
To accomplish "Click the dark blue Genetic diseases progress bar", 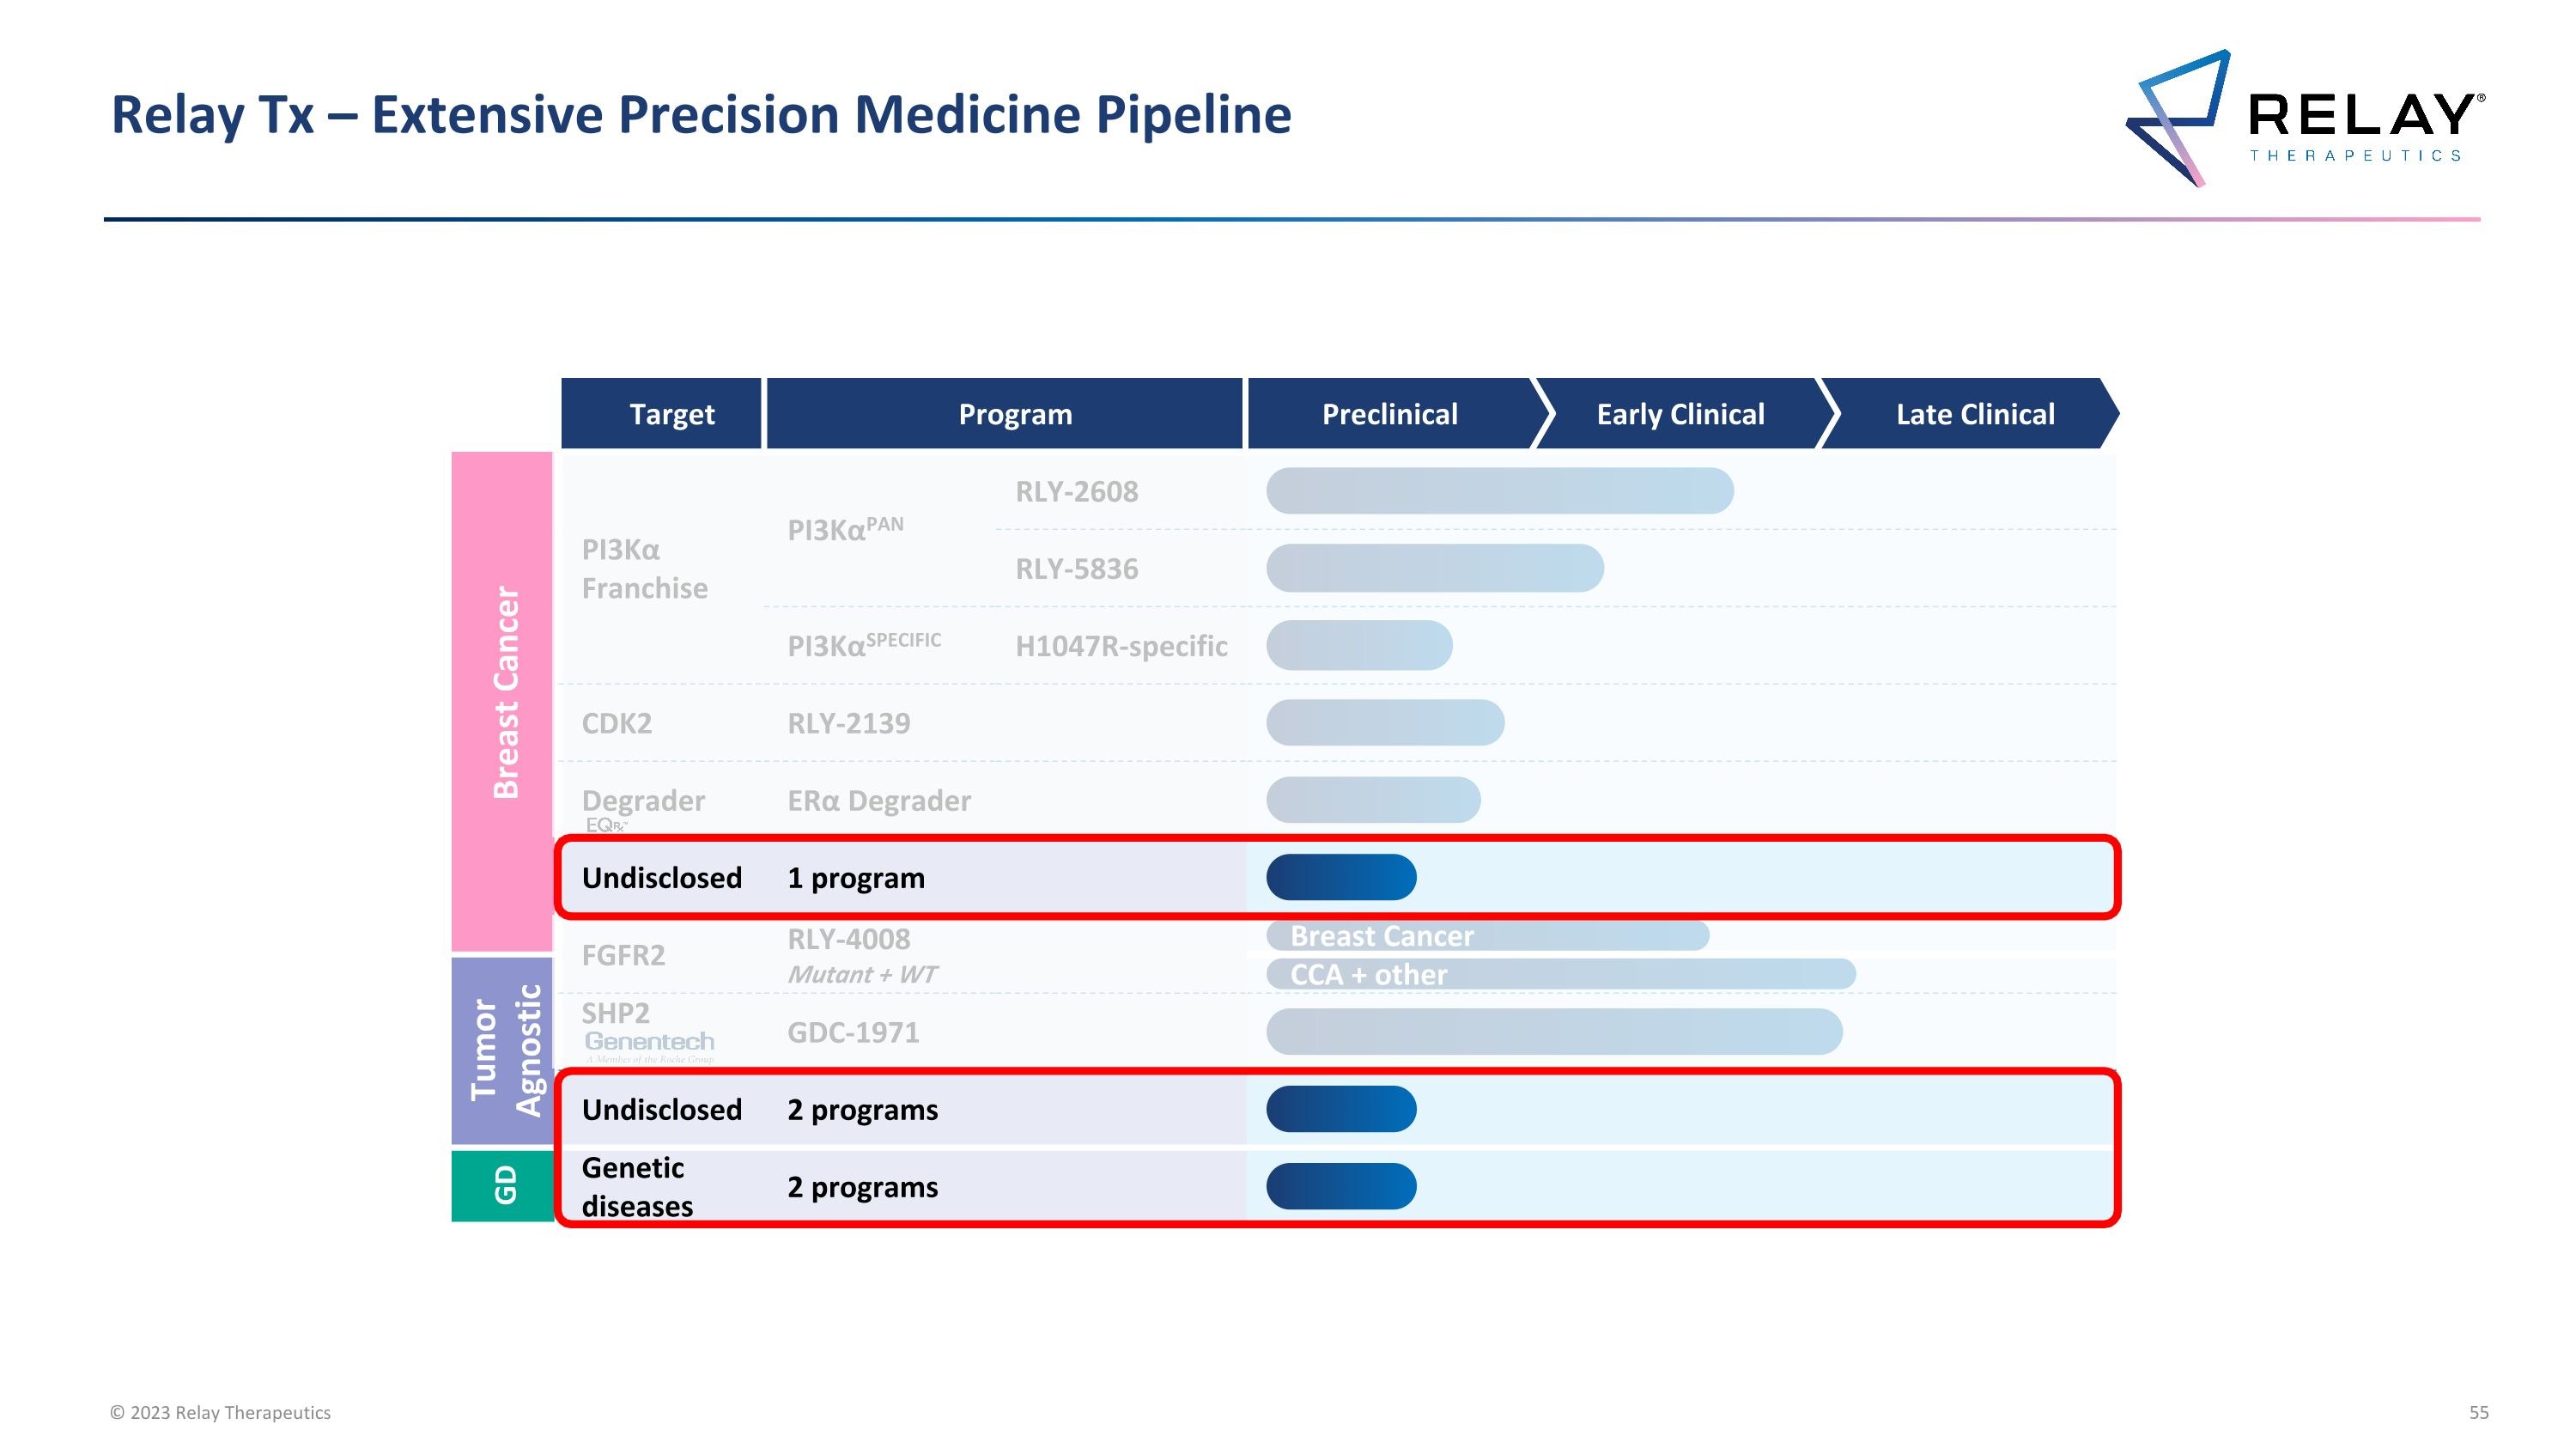I will 1341,1186.
